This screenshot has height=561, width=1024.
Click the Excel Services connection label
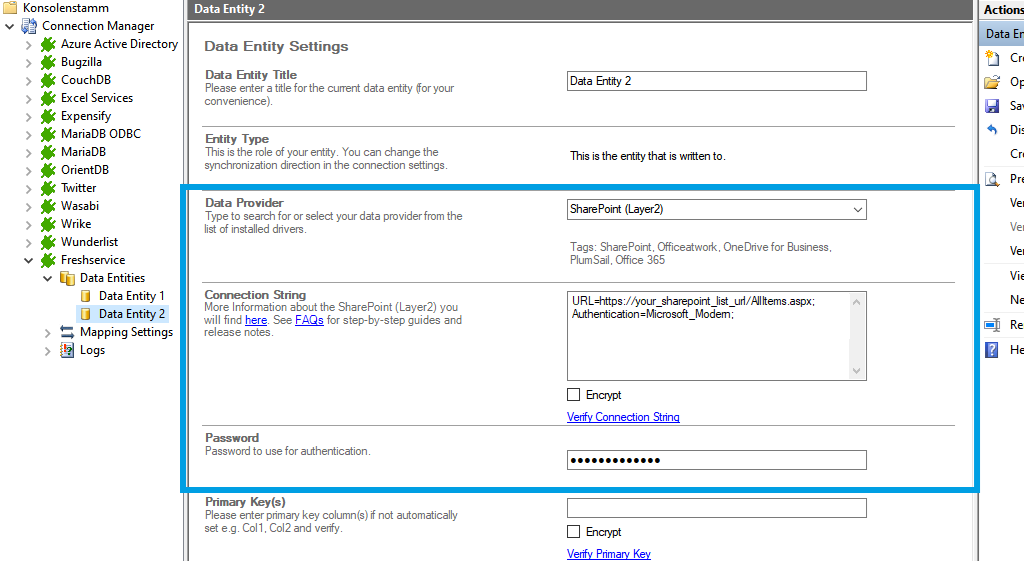click(x=97, y=98)
